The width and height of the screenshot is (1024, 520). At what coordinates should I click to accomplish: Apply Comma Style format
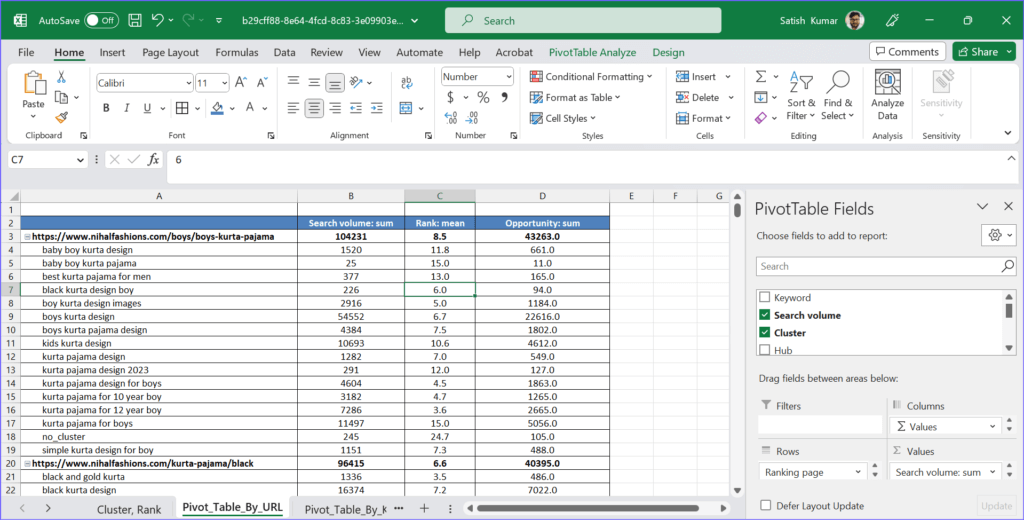pos(504,97)
